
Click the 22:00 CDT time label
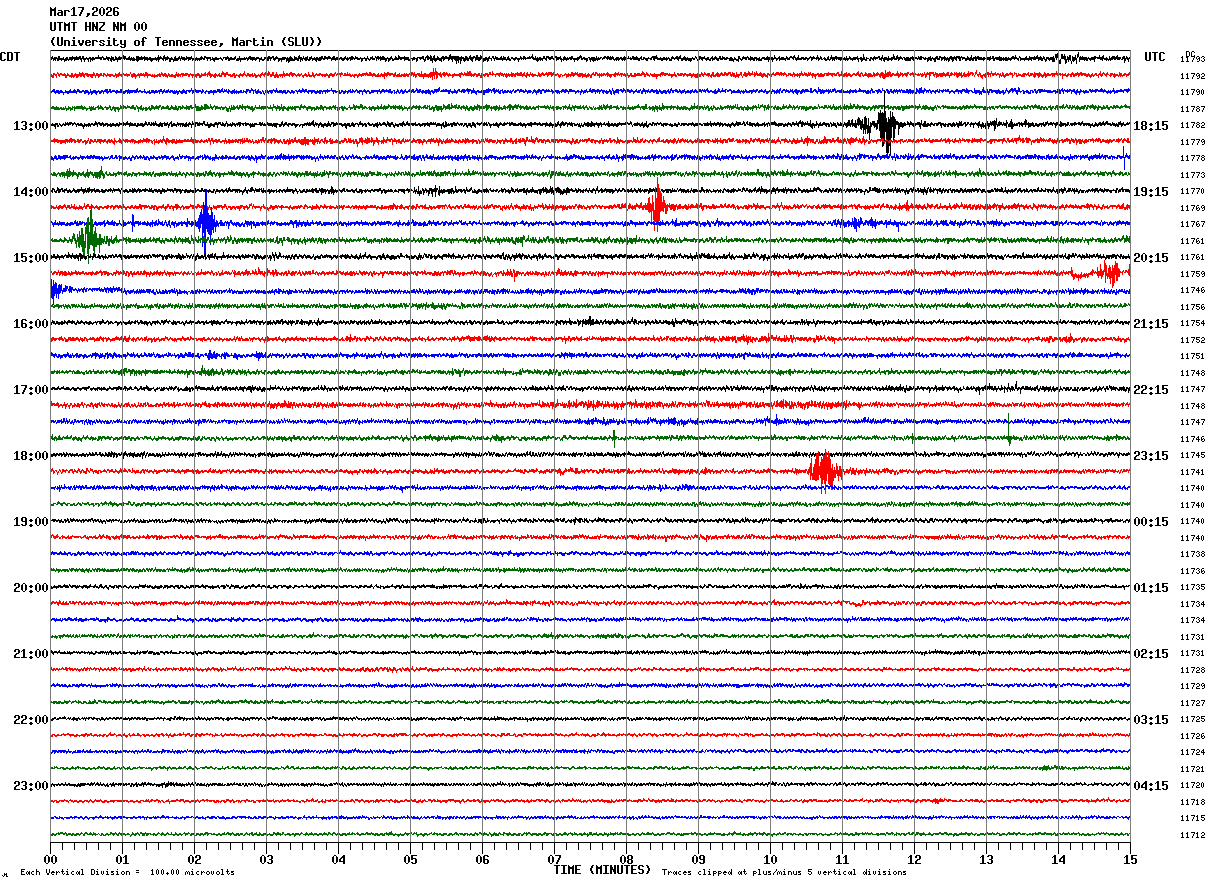pos(30,719)
